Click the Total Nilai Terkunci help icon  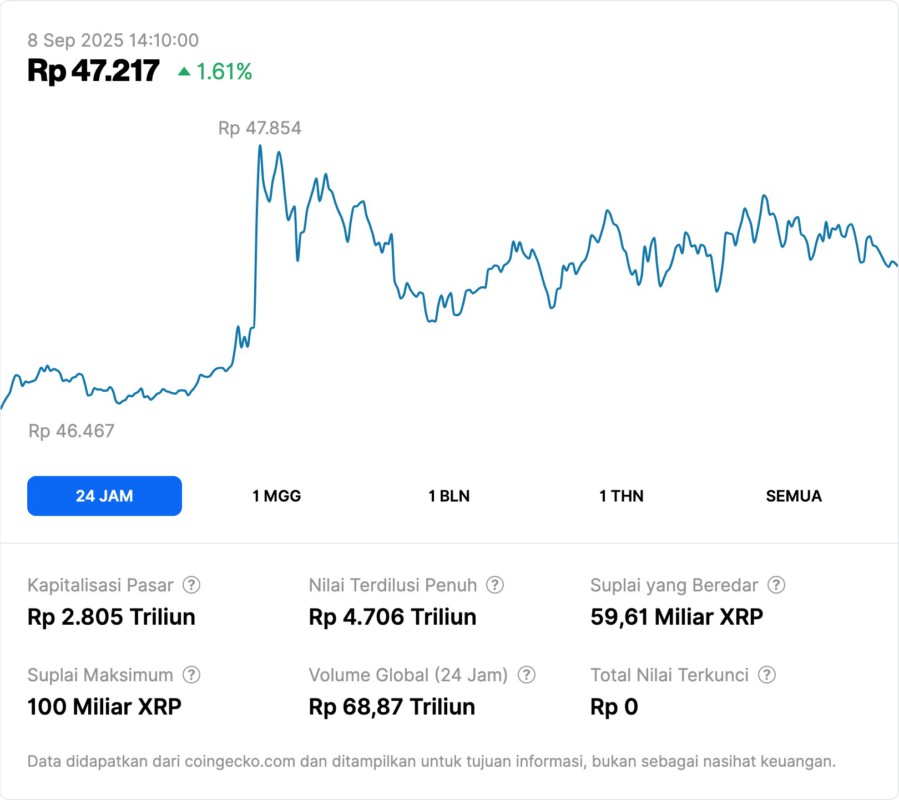point(766,675)
